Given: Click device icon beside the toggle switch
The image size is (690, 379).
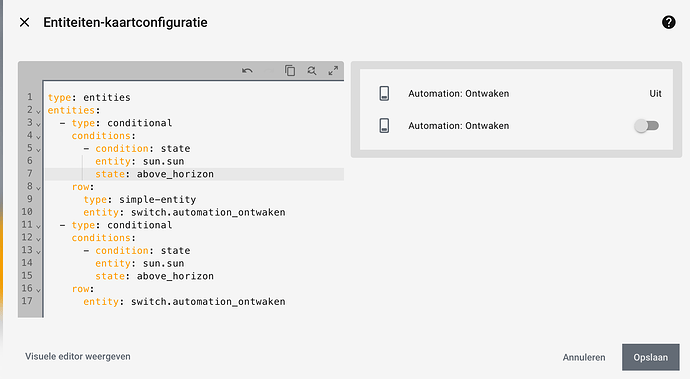Looking at the screenshot, I should click(x=384, y=125).
